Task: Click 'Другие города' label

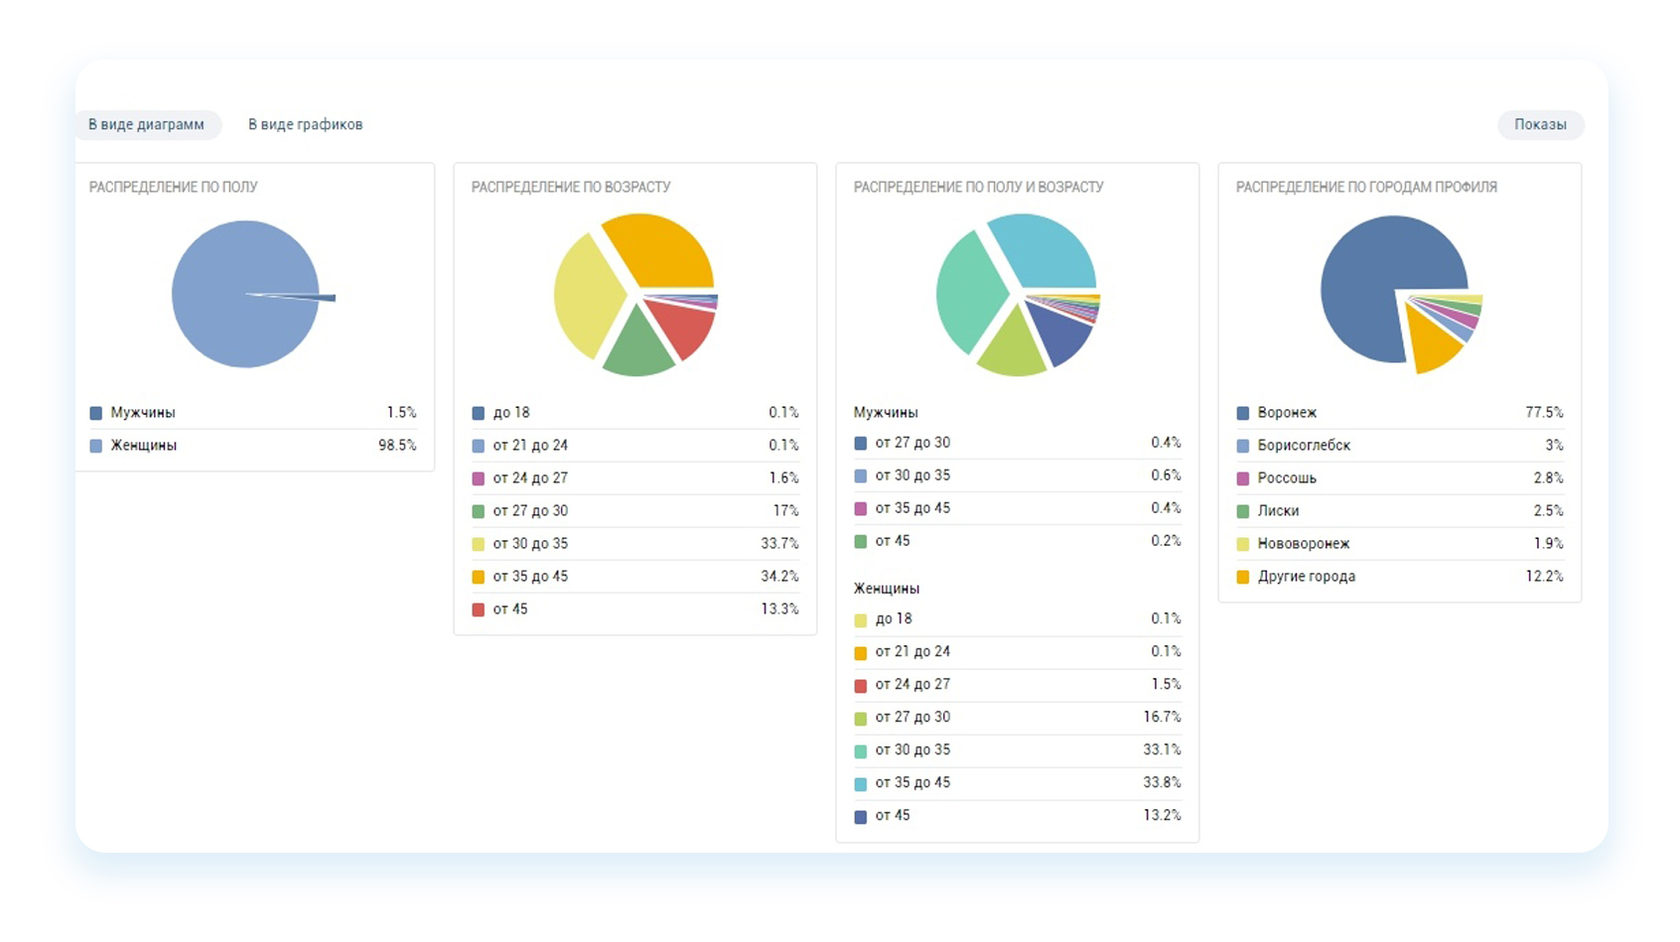Action: 1307,577
